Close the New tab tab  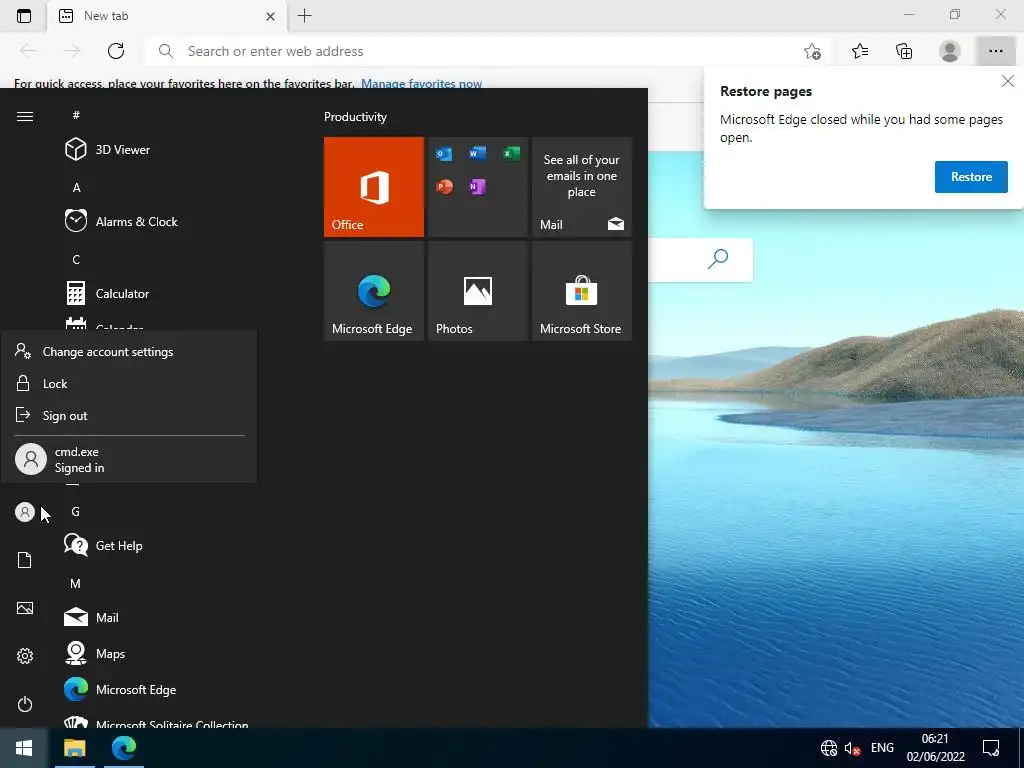tap(270, 16)
